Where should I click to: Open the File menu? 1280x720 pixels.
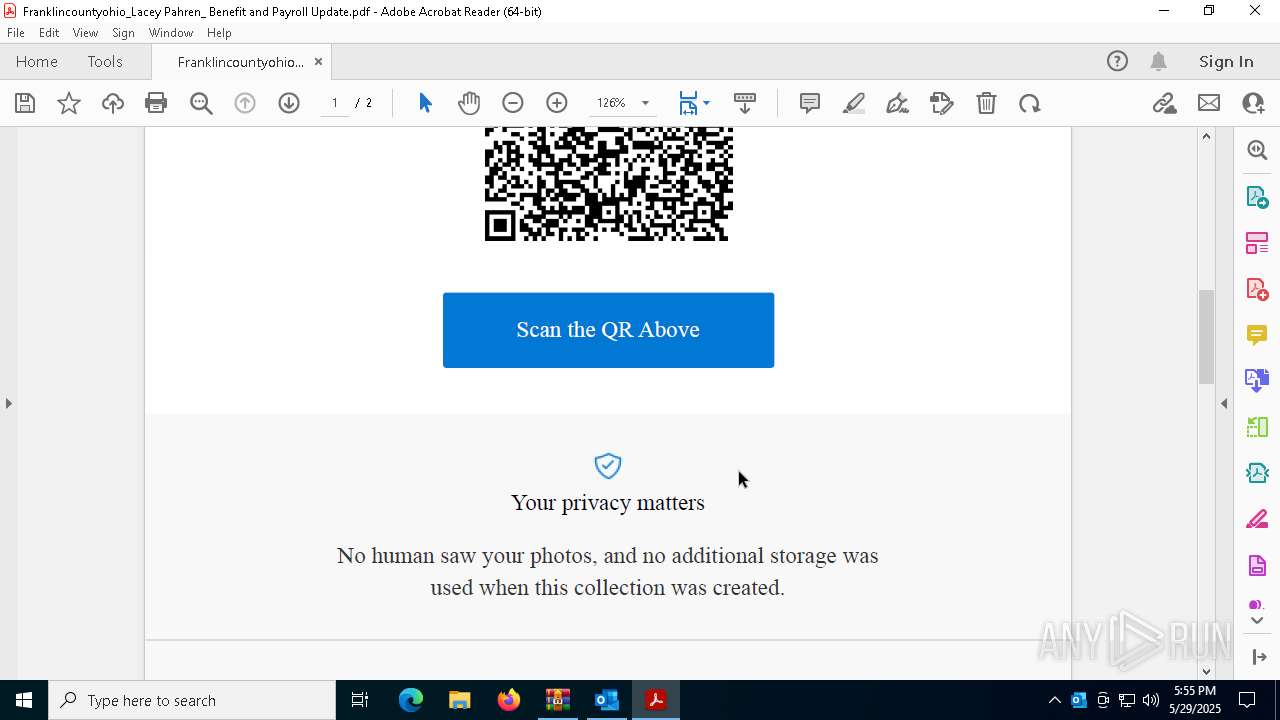[16, 33]
